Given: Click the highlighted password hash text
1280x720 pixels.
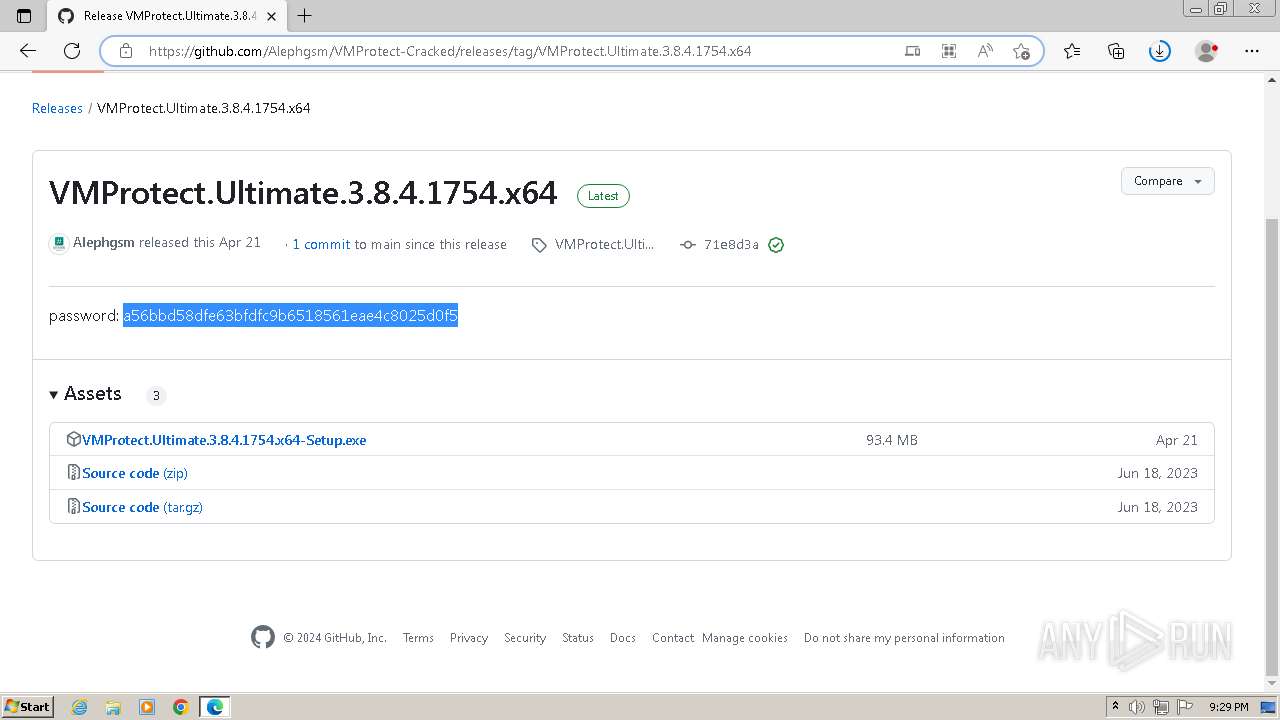Looking at the screenshot, I should point(290,316).
